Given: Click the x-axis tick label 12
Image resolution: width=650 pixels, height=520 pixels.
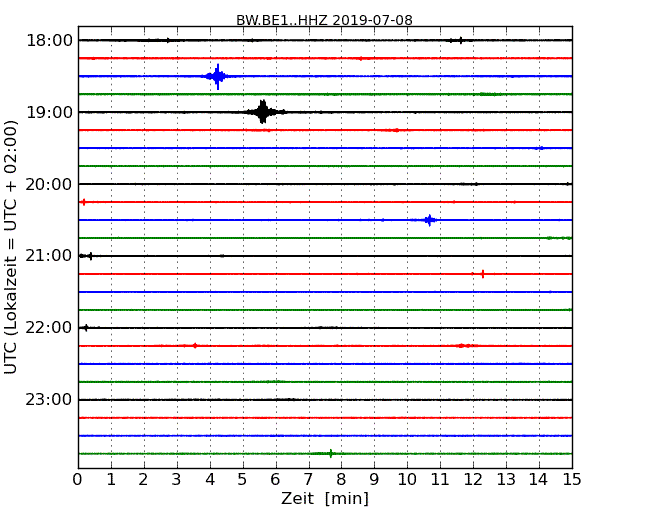Looking at the screenshot, I should (x=473, y=479).
